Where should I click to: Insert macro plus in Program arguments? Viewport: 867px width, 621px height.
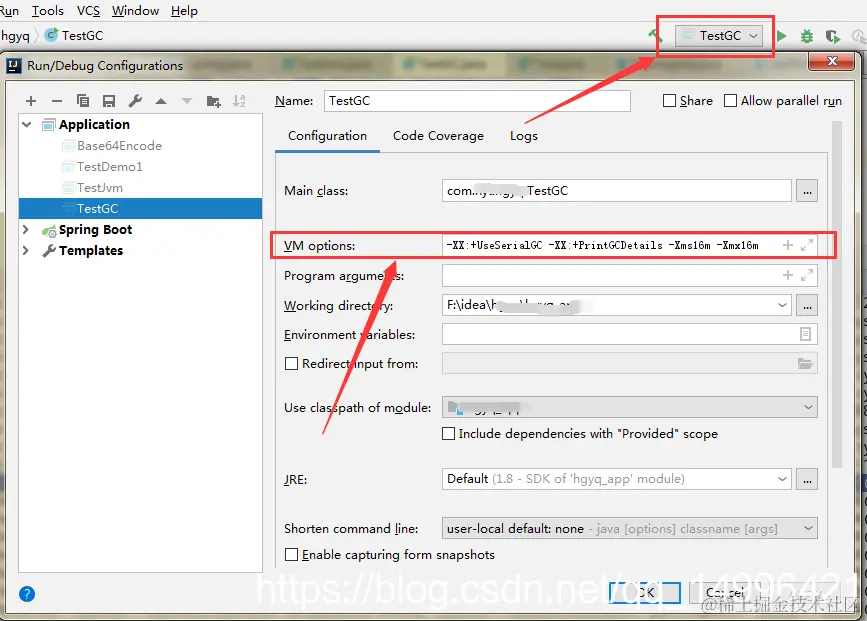788,275
